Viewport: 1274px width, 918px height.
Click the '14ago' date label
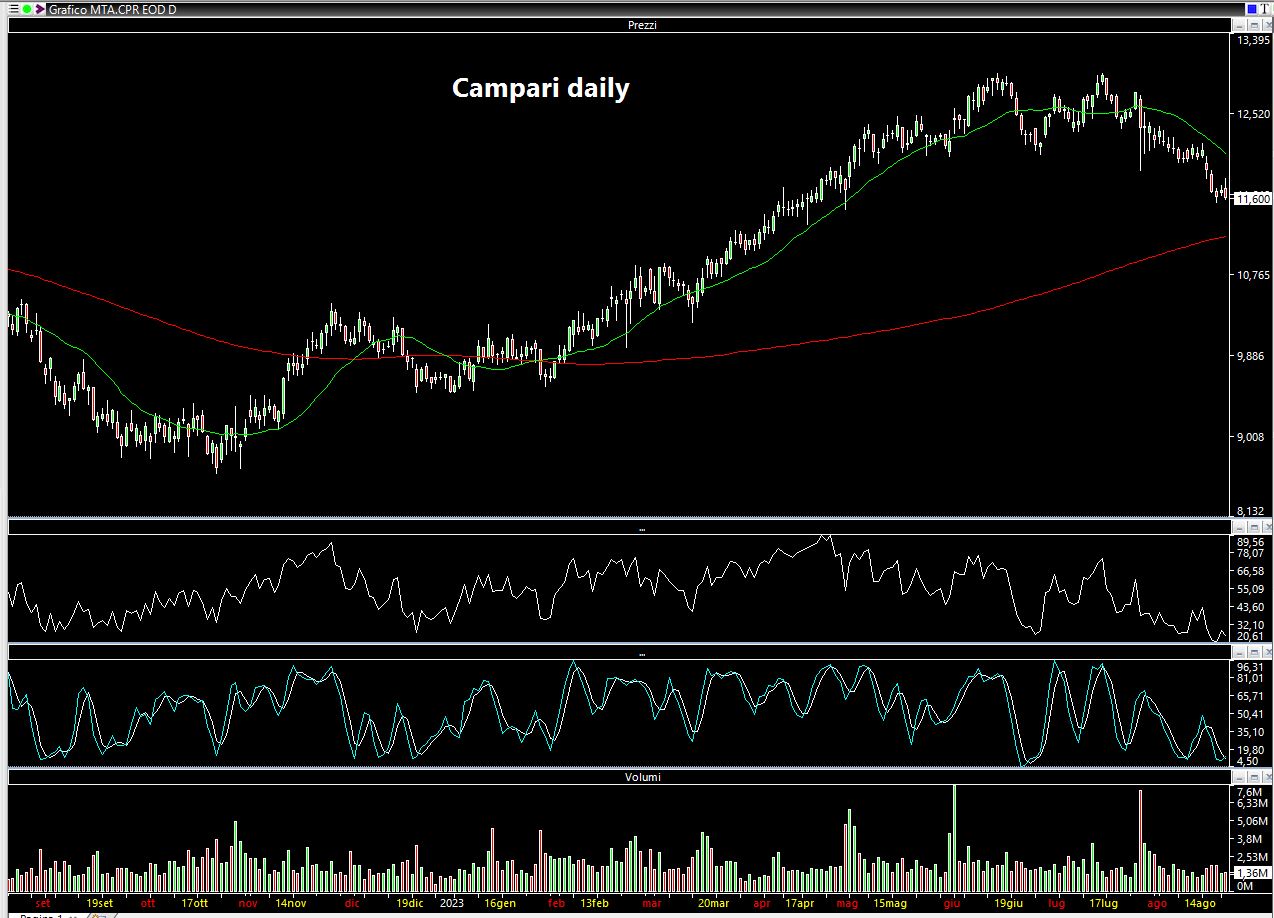click(1199, 902)
